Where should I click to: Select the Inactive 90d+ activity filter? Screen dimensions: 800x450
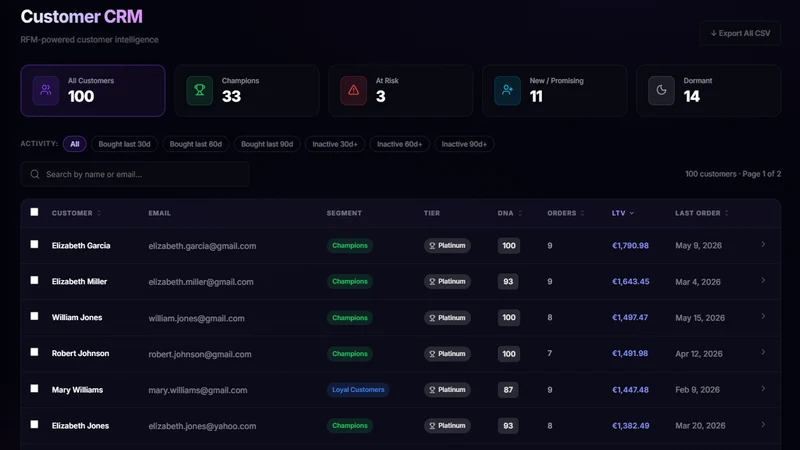tap(464, 144)
